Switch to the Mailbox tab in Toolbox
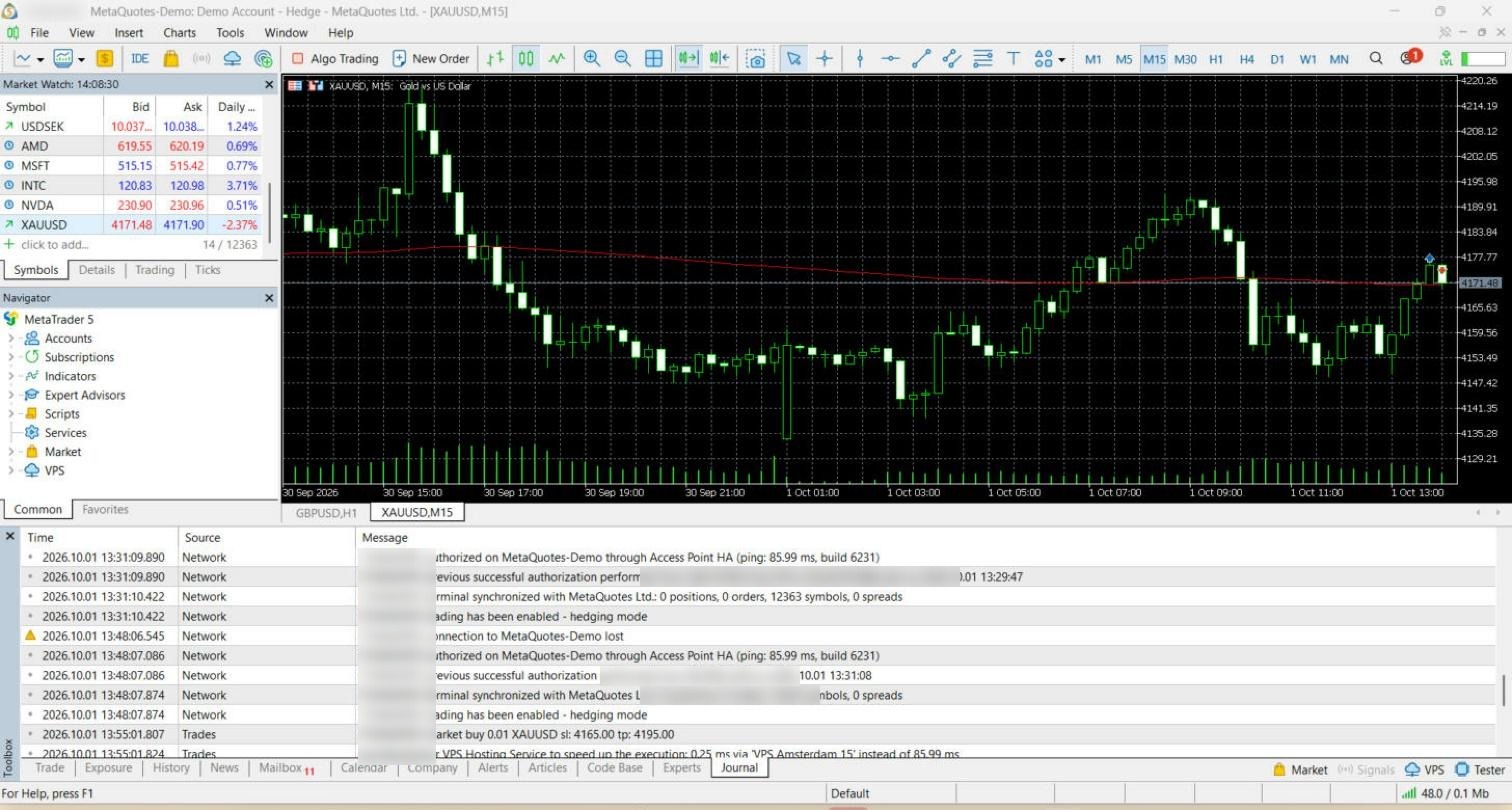The image size is (1512, 810). pos(287,768)
